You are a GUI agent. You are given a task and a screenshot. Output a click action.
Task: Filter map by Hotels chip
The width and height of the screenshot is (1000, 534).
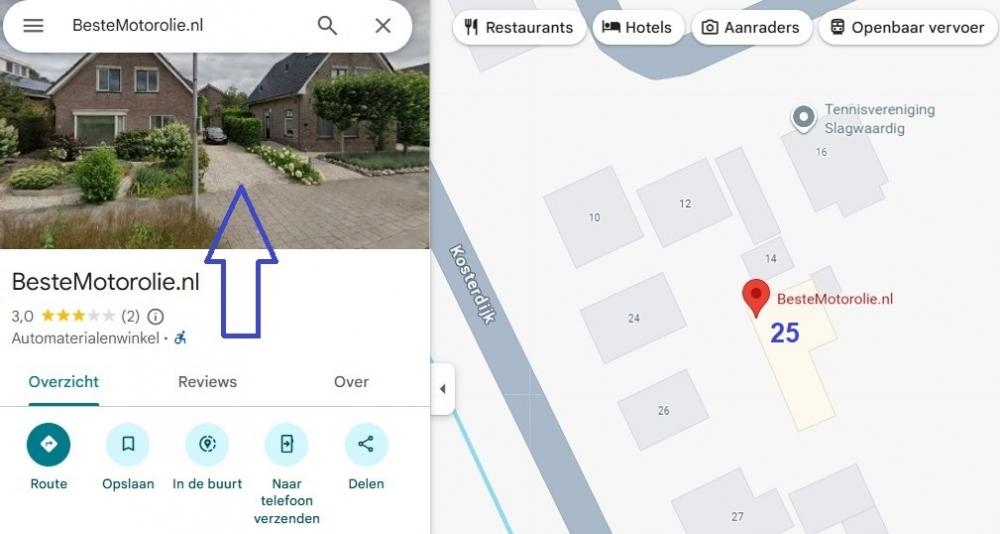638,27
